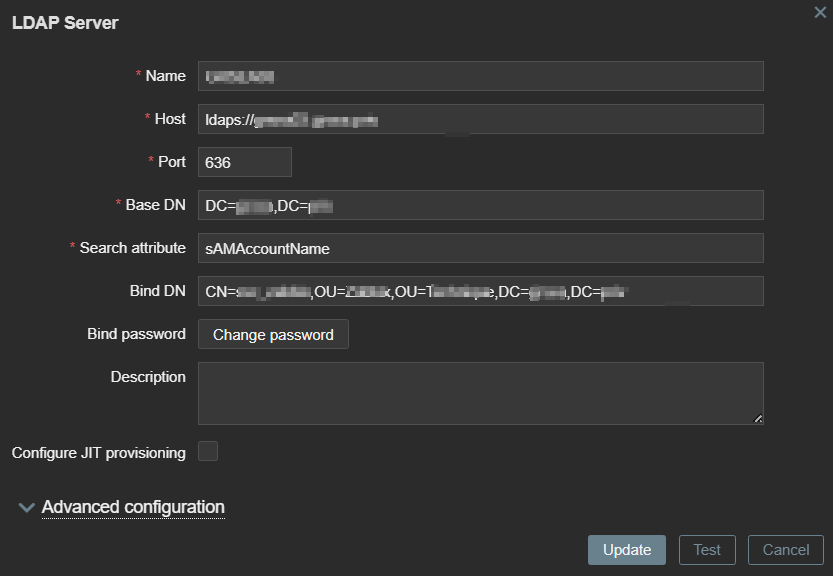833x576 pixels.
Task: Focus the Search attribute field
Action: [x=480, y=248]
